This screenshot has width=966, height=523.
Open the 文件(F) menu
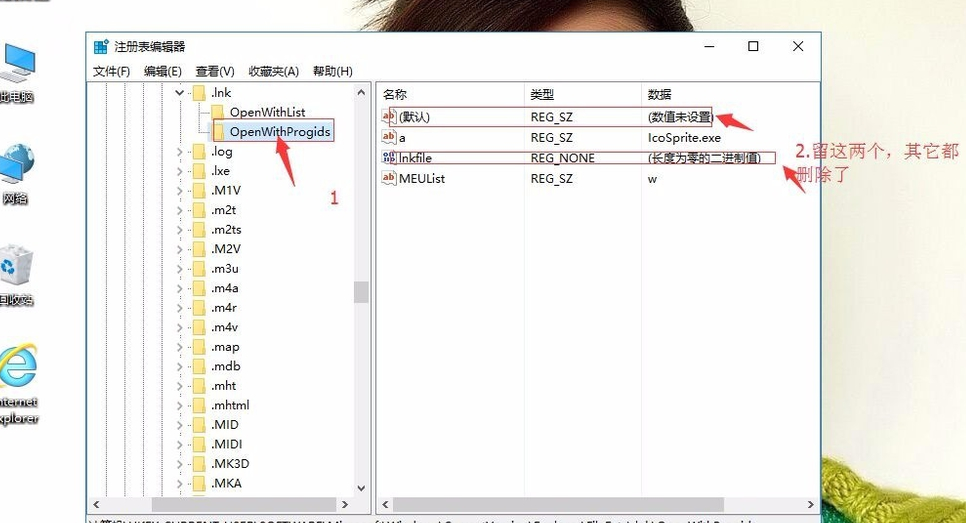(x=112, y=71)
